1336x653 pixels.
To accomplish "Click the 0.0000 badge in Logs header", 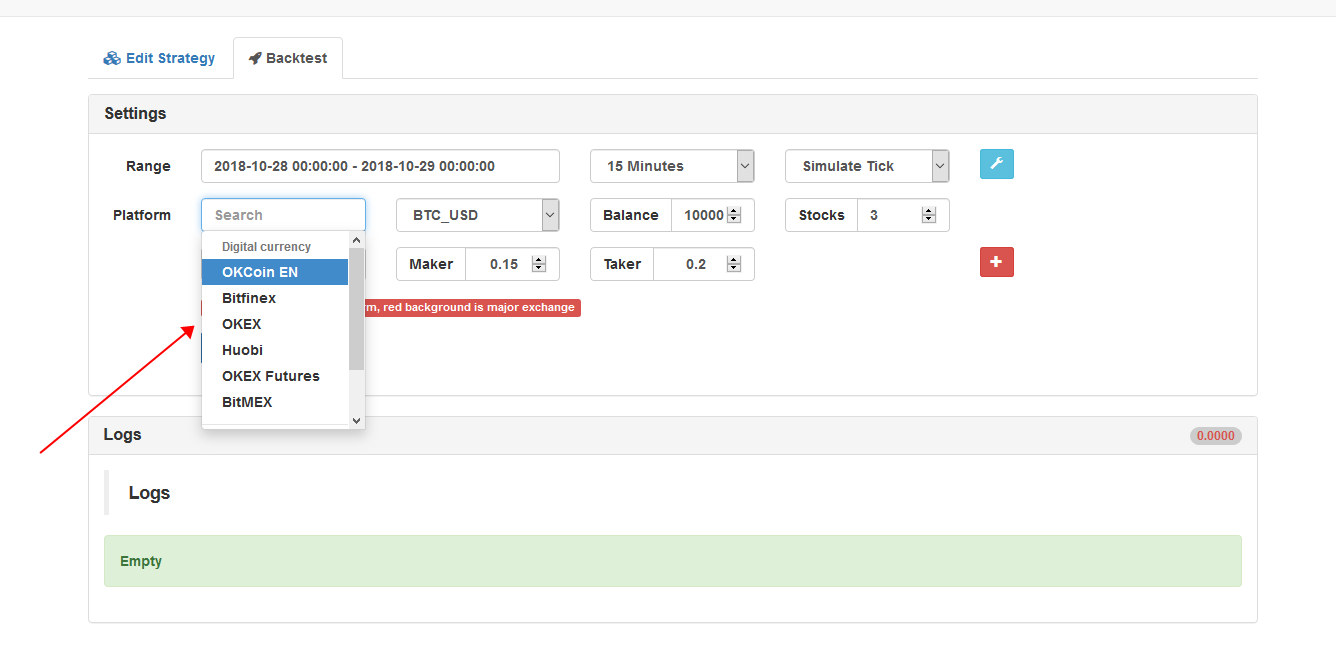I will tap(1215, 436).
